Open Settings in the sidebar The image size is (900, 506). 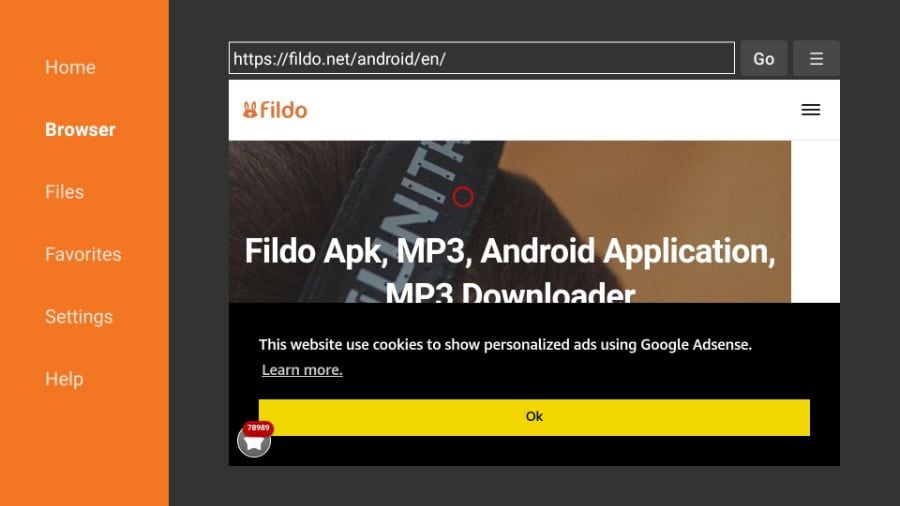tap(79, 317)
